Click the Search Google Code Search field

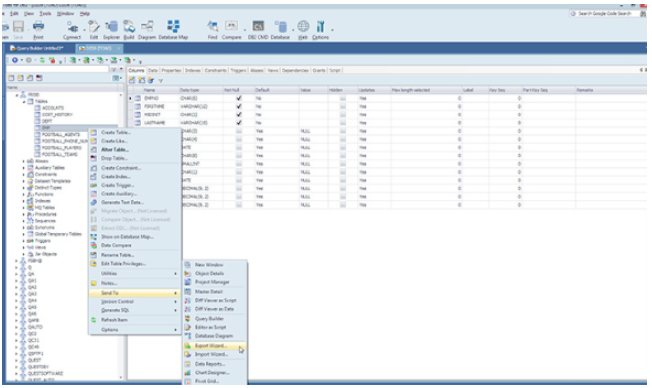point(604,14)
